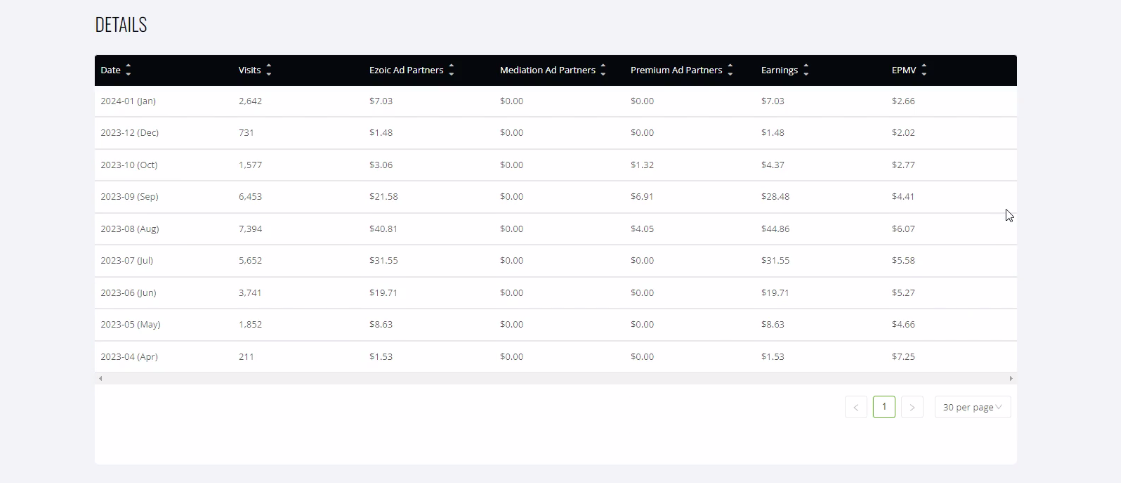
Task: Click the horizontal scrollbar right arrow
Action: [x=1011, y=378]
